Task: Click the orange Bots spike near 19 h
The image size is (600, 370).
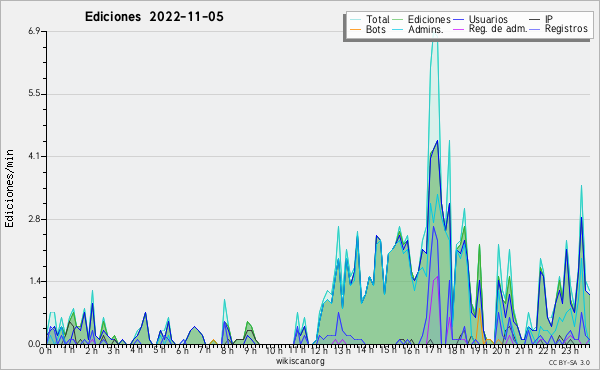Action: (x=479, y=325)
